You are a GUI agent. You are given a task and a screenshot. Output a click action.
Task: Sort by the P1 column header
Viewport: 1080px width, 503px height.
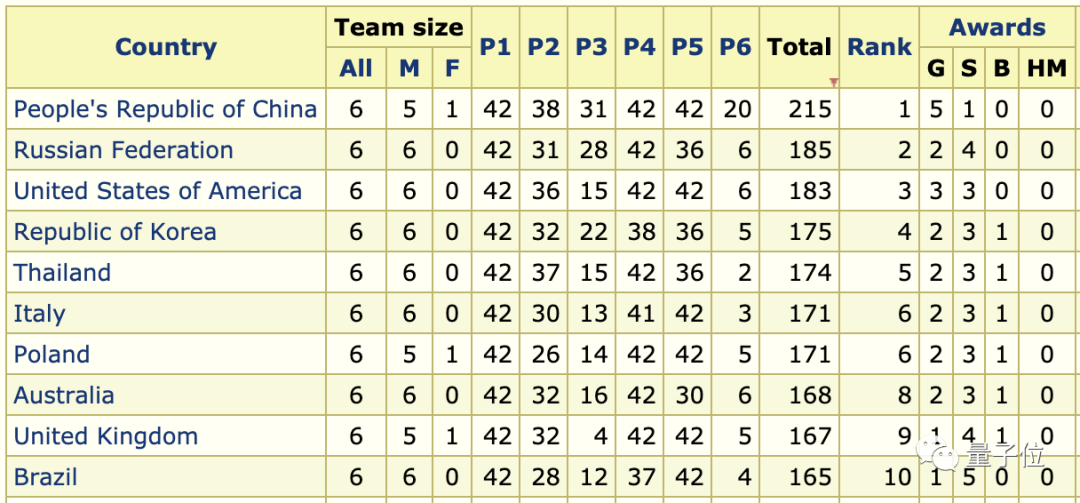tap(496, 47)
